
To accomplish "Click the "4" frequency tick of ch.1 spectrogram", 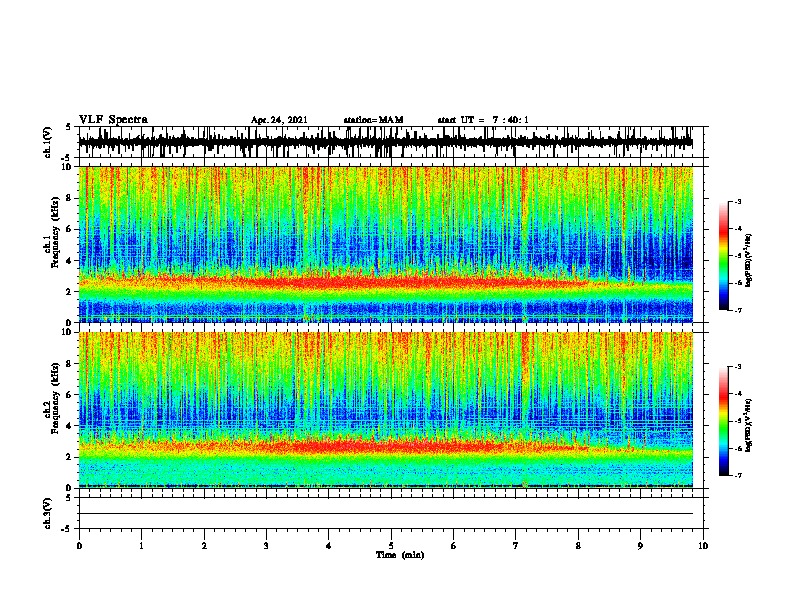I will 71,261.
